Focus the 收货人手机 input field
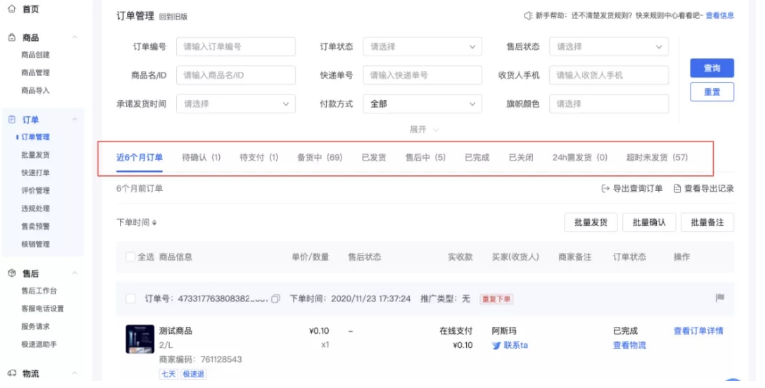 pos(609,75)
